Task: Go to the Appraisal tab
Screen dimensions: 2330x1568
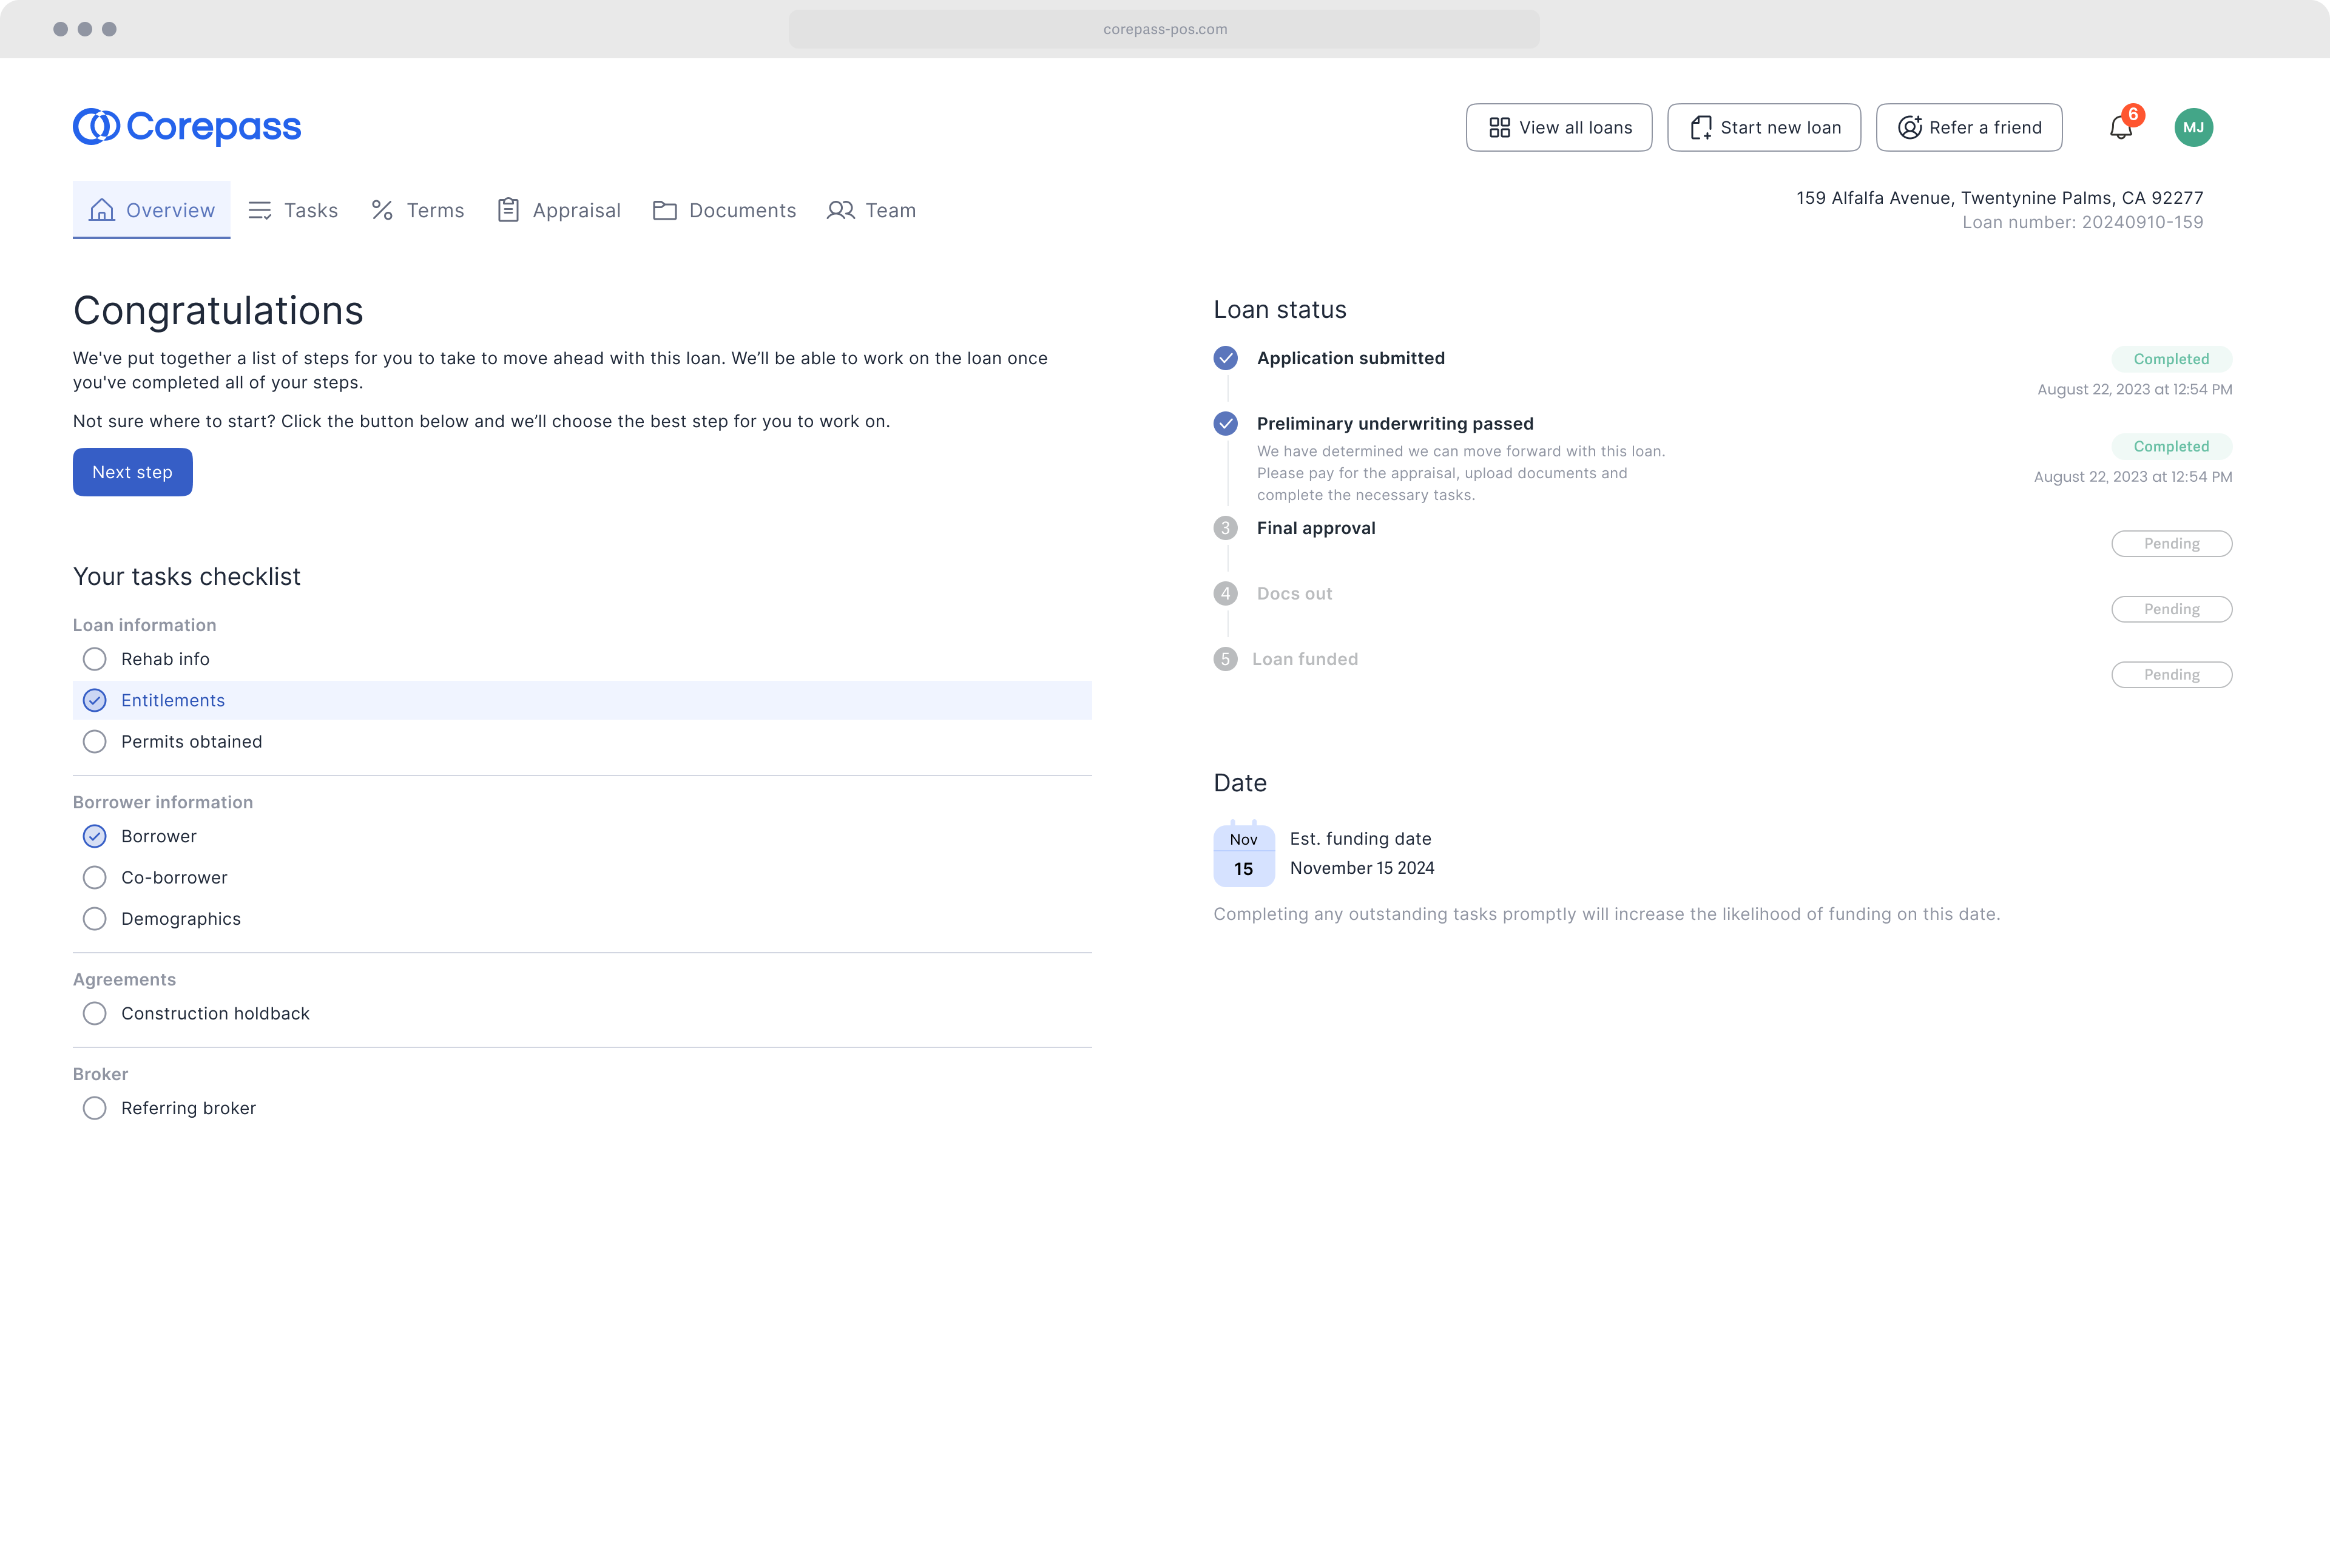Action: tap(559, 210)
